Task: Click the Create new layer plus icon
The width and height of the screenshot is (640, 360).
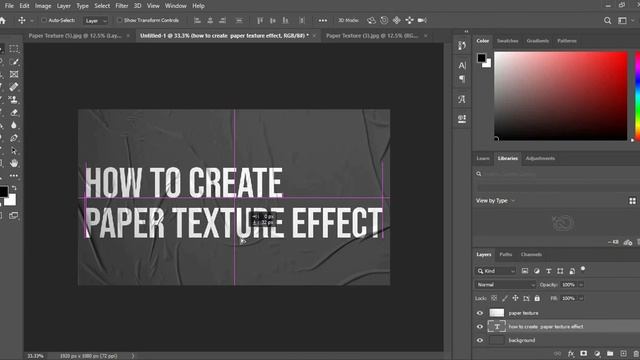Action: [623, 353]
